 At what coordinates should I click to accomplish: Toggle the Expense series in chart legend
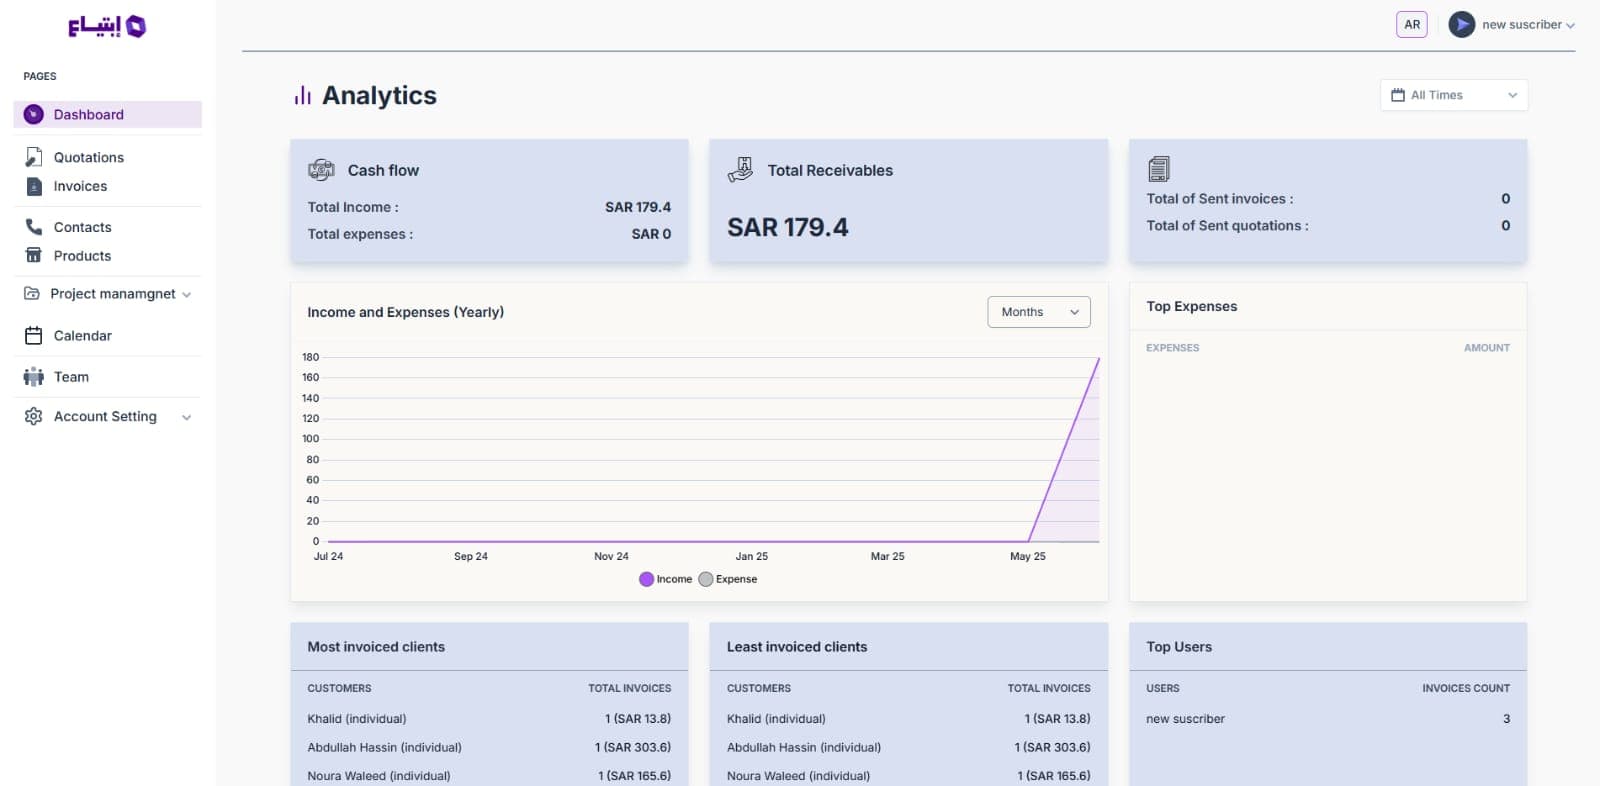(728, 579)
